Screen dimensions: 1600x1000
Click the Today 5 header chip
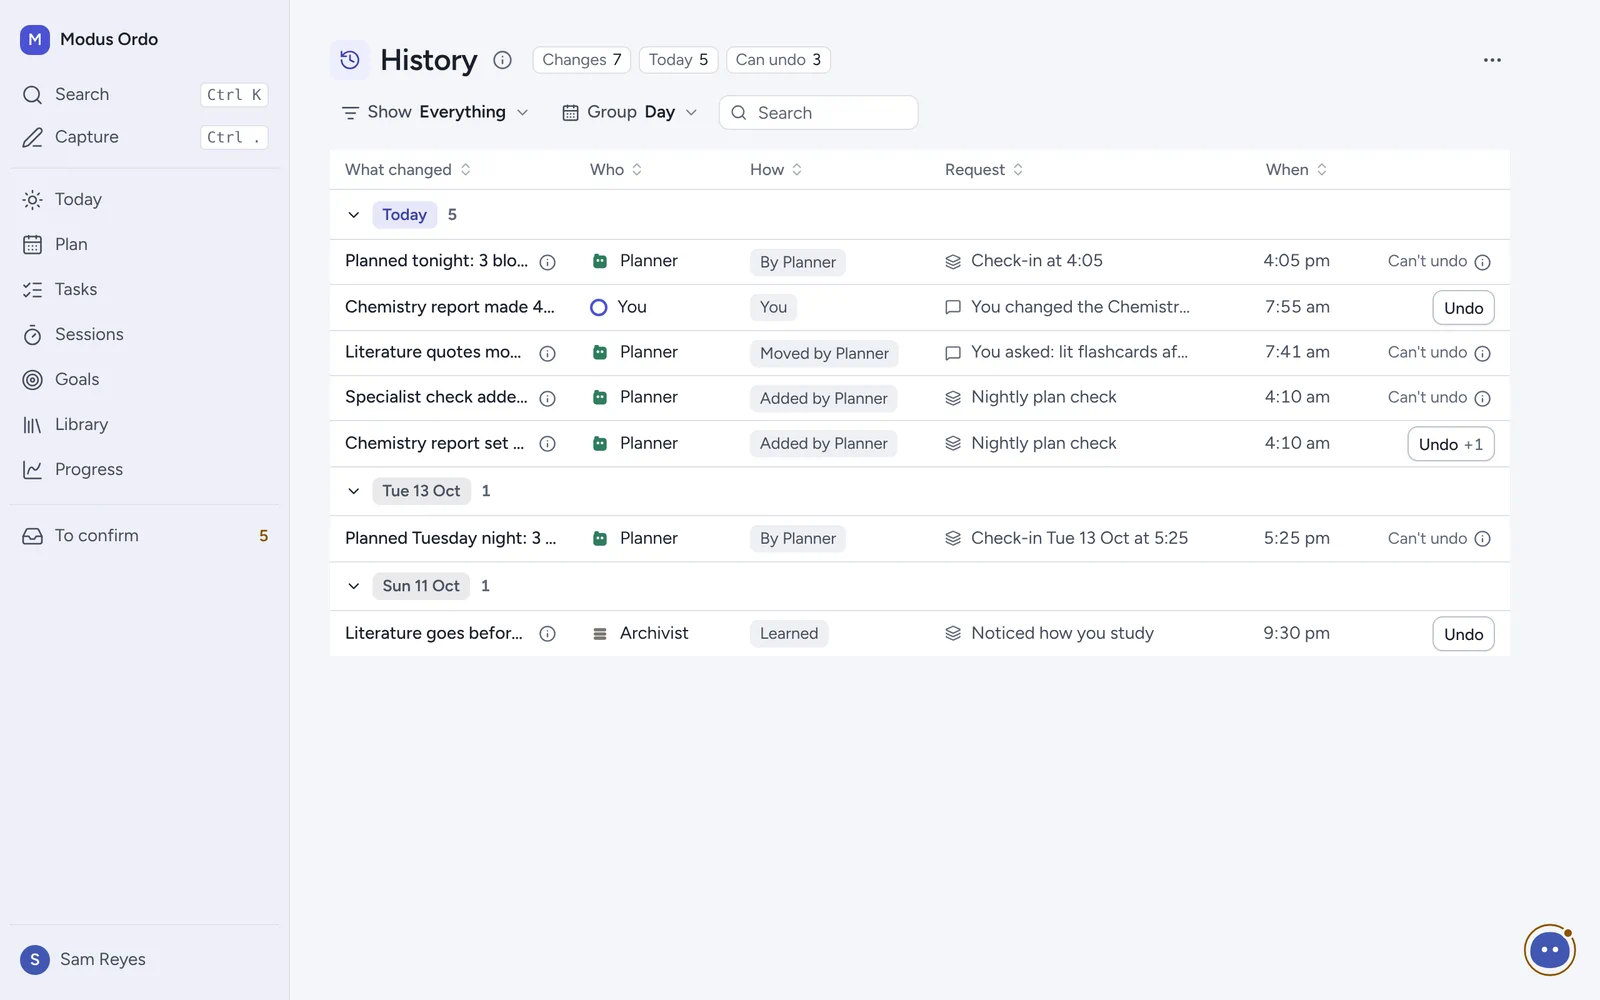678,60
